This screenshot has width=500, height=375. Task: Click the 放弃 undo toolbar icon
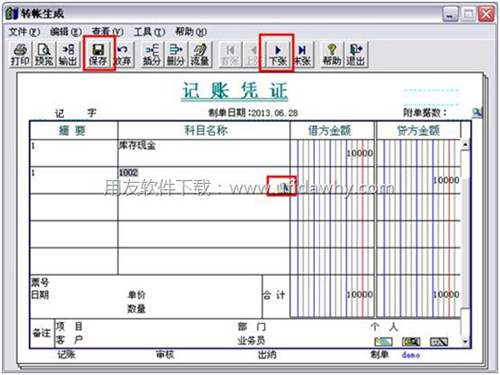click(123, 54)
